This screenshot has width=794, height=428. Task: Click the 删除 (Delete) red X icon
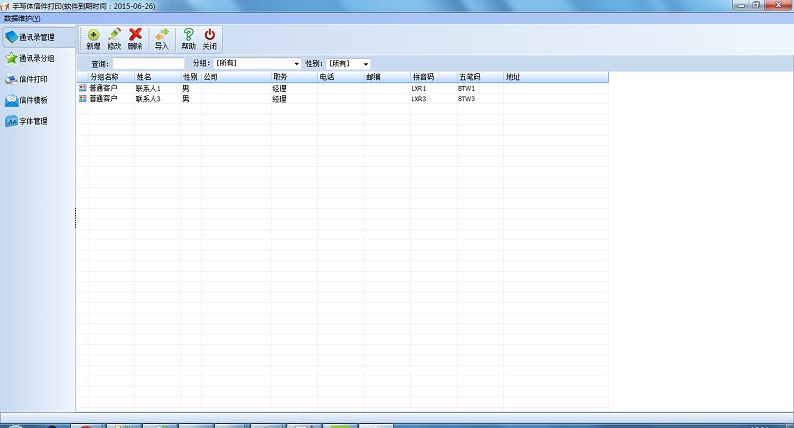[135, 36]
